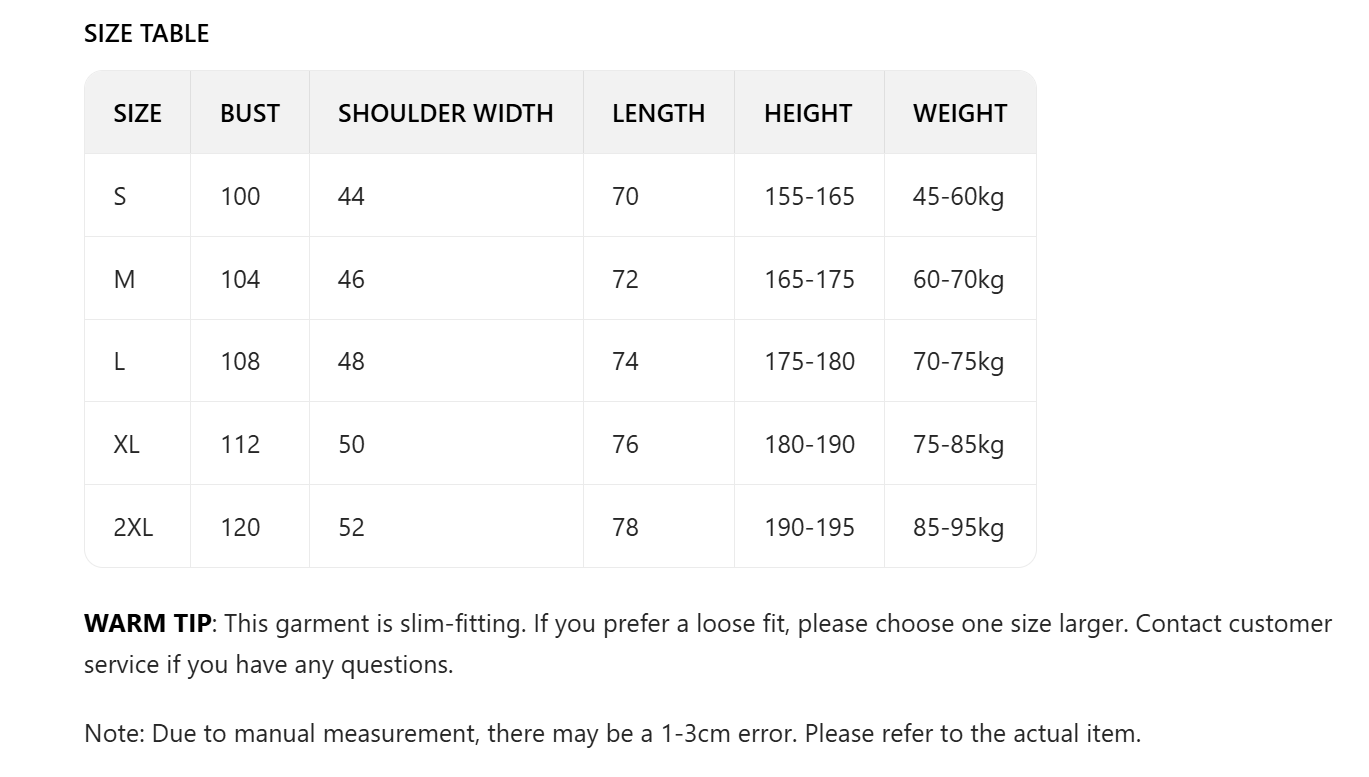Image resolution: width=1369 pixels, height=777 pixels.
Task: Click the length value 78
Action: [625, 527]
